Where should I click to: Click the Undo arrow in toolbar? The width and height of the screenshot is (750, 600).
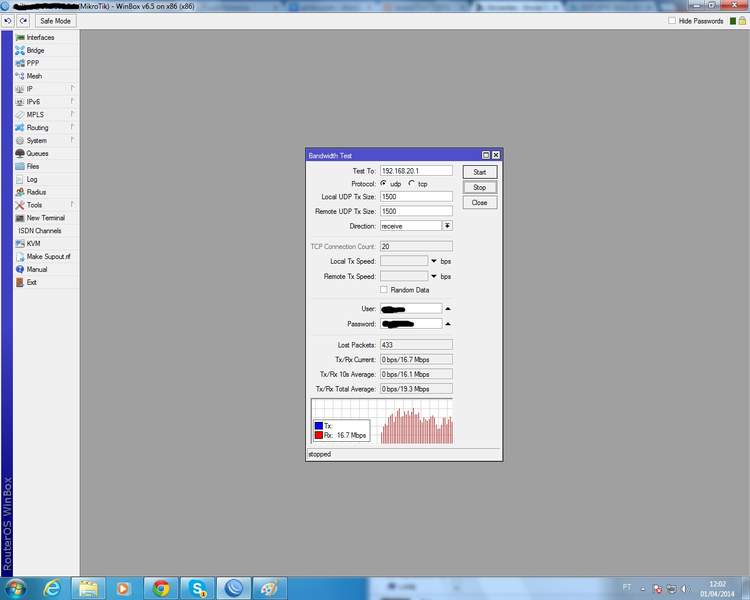[x=8, y=21]
